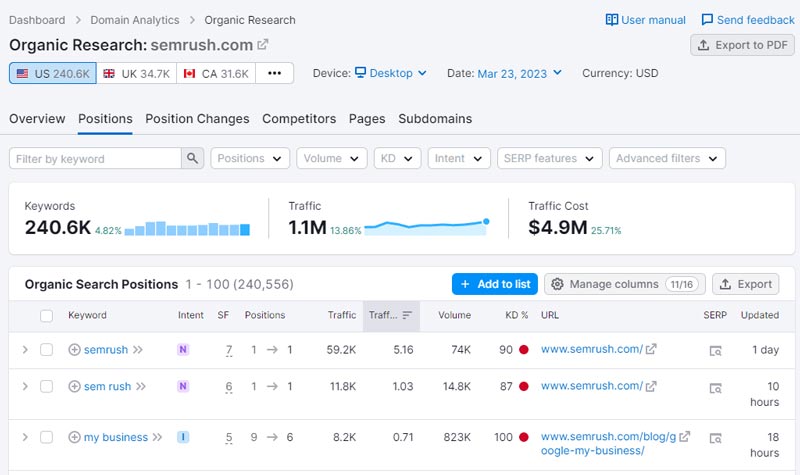Open the Positions filter dropdown

pos(250,158)
